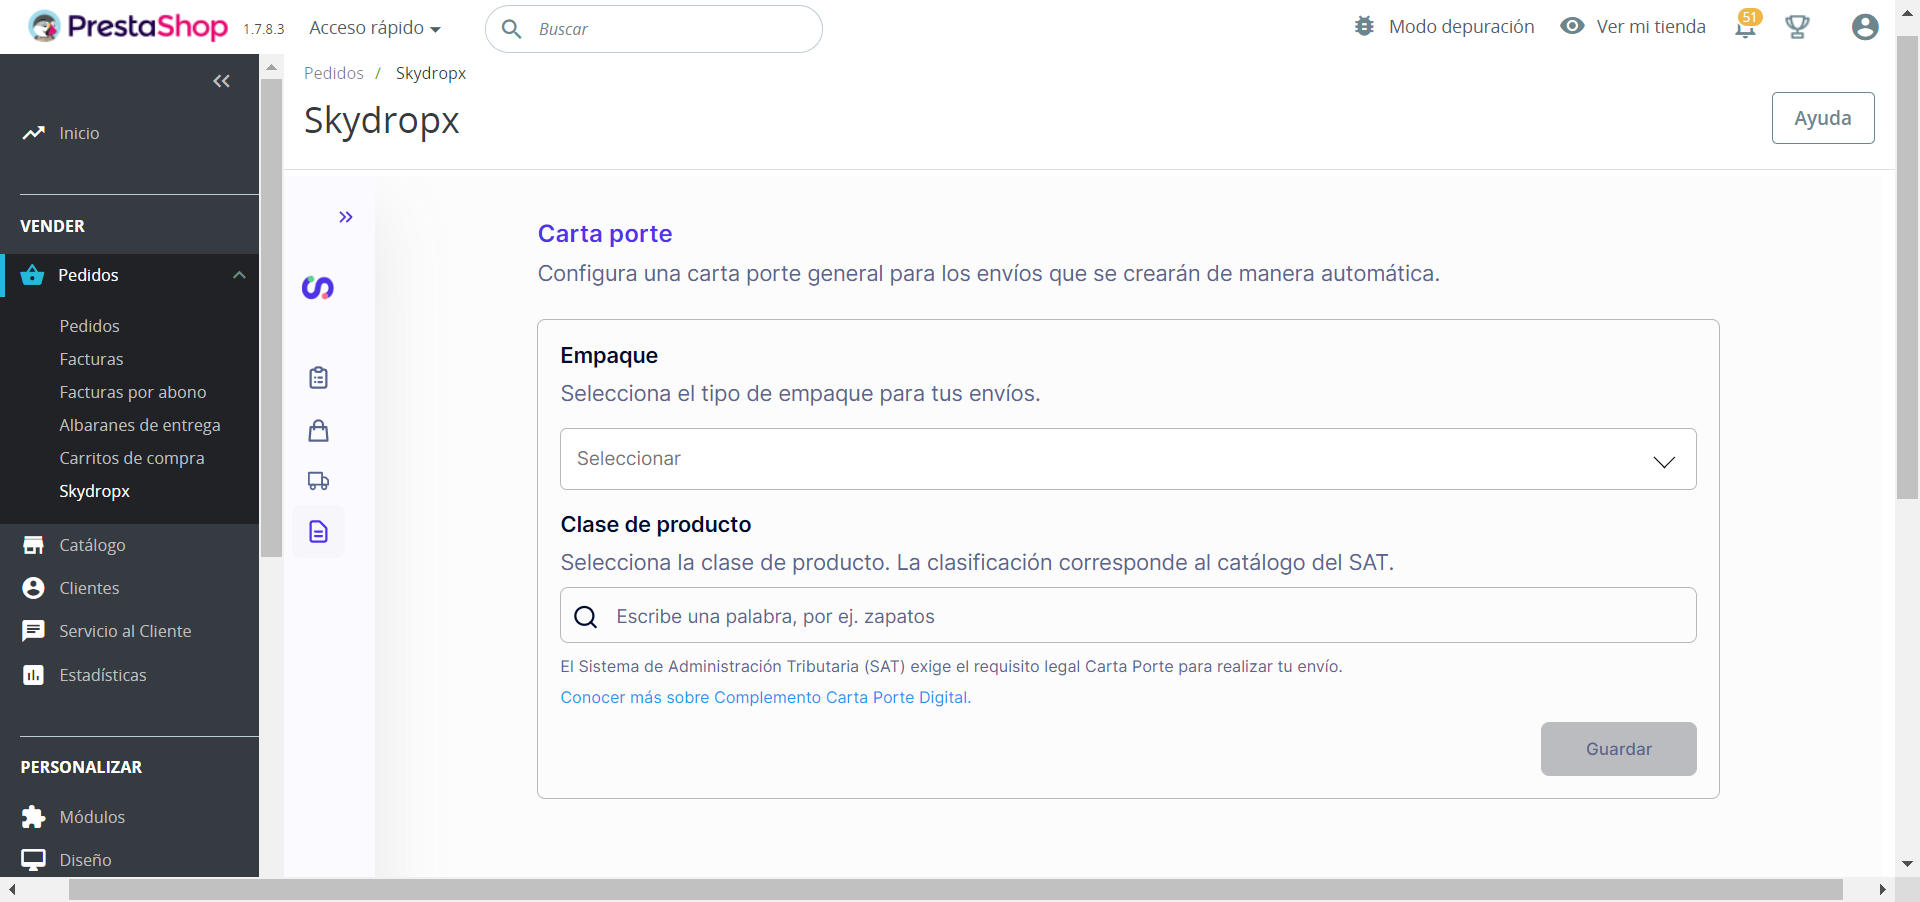This screenshot has height=902, width=1920.
Task: Click the Skydropx logo icon
Action: point(318,288)
